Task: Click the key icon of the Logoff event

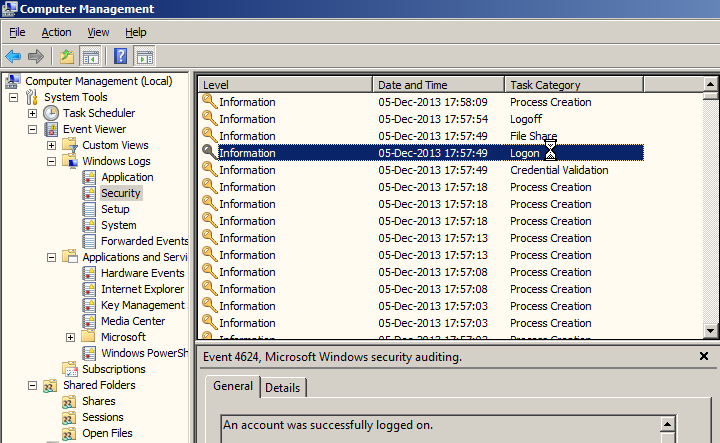Action: [209, 118]
